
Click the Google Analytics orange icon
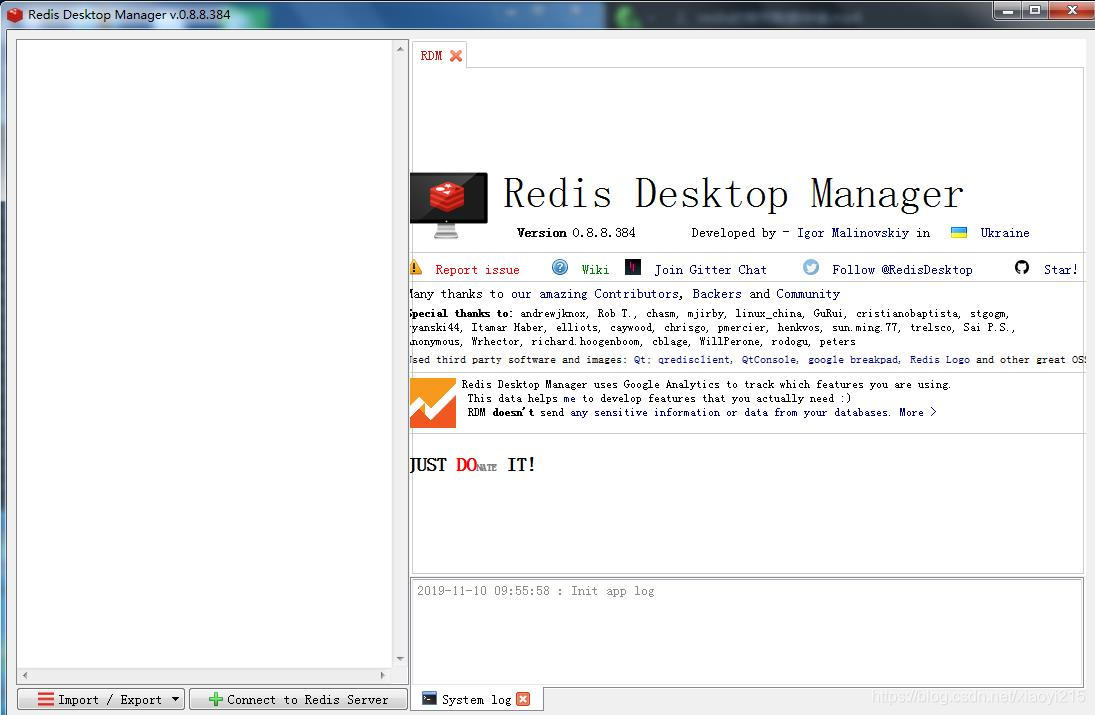(433, 403)
